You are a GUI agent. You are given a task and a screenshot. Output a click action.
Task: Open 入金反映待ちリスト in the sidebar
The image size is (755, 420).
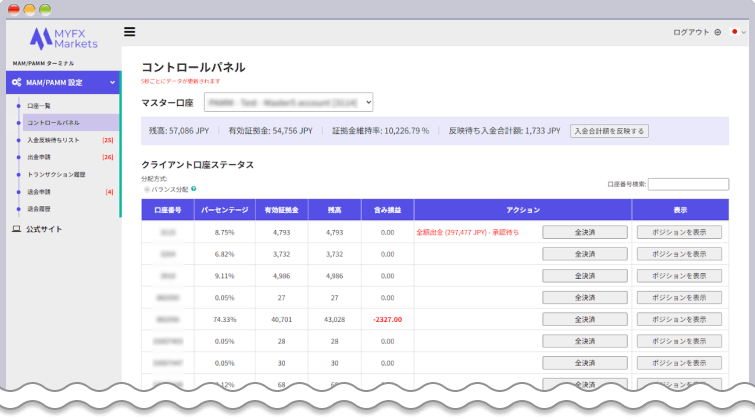point(53,140)
